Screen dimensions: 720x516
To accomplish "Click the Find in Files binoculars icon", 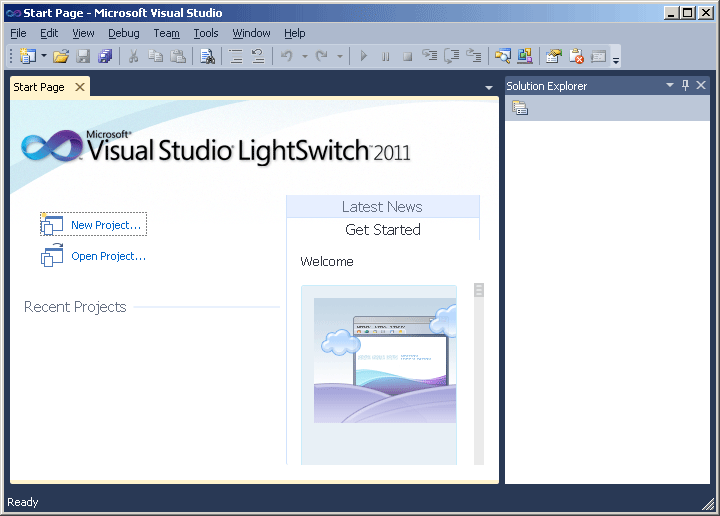I will click(208, 56).
